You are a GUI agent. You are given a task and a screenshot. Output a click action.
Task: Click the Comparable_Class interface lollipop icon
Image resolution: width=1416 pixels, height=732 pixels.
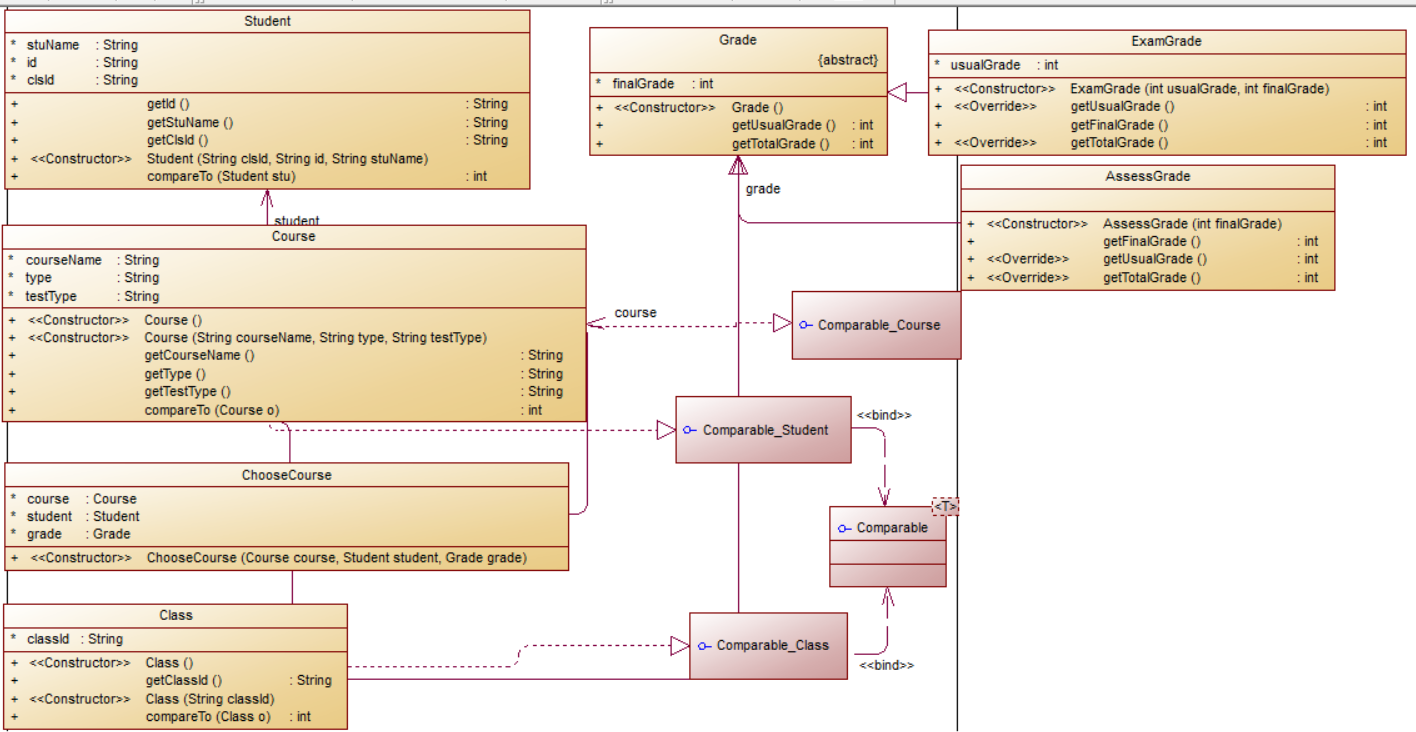pyautogui.click(x=705, y=646)
